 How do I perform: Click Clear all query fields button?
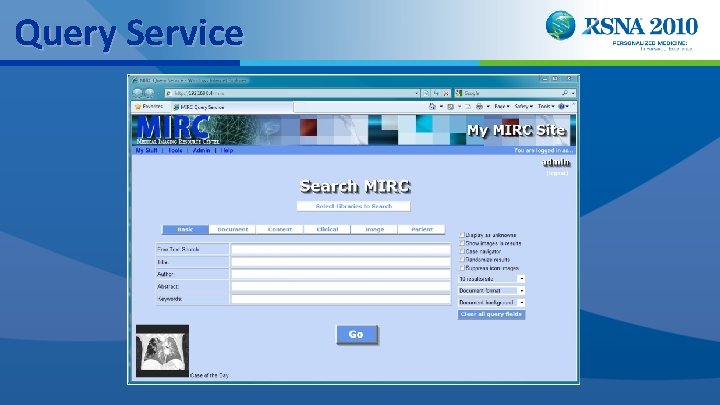point(491,315)
